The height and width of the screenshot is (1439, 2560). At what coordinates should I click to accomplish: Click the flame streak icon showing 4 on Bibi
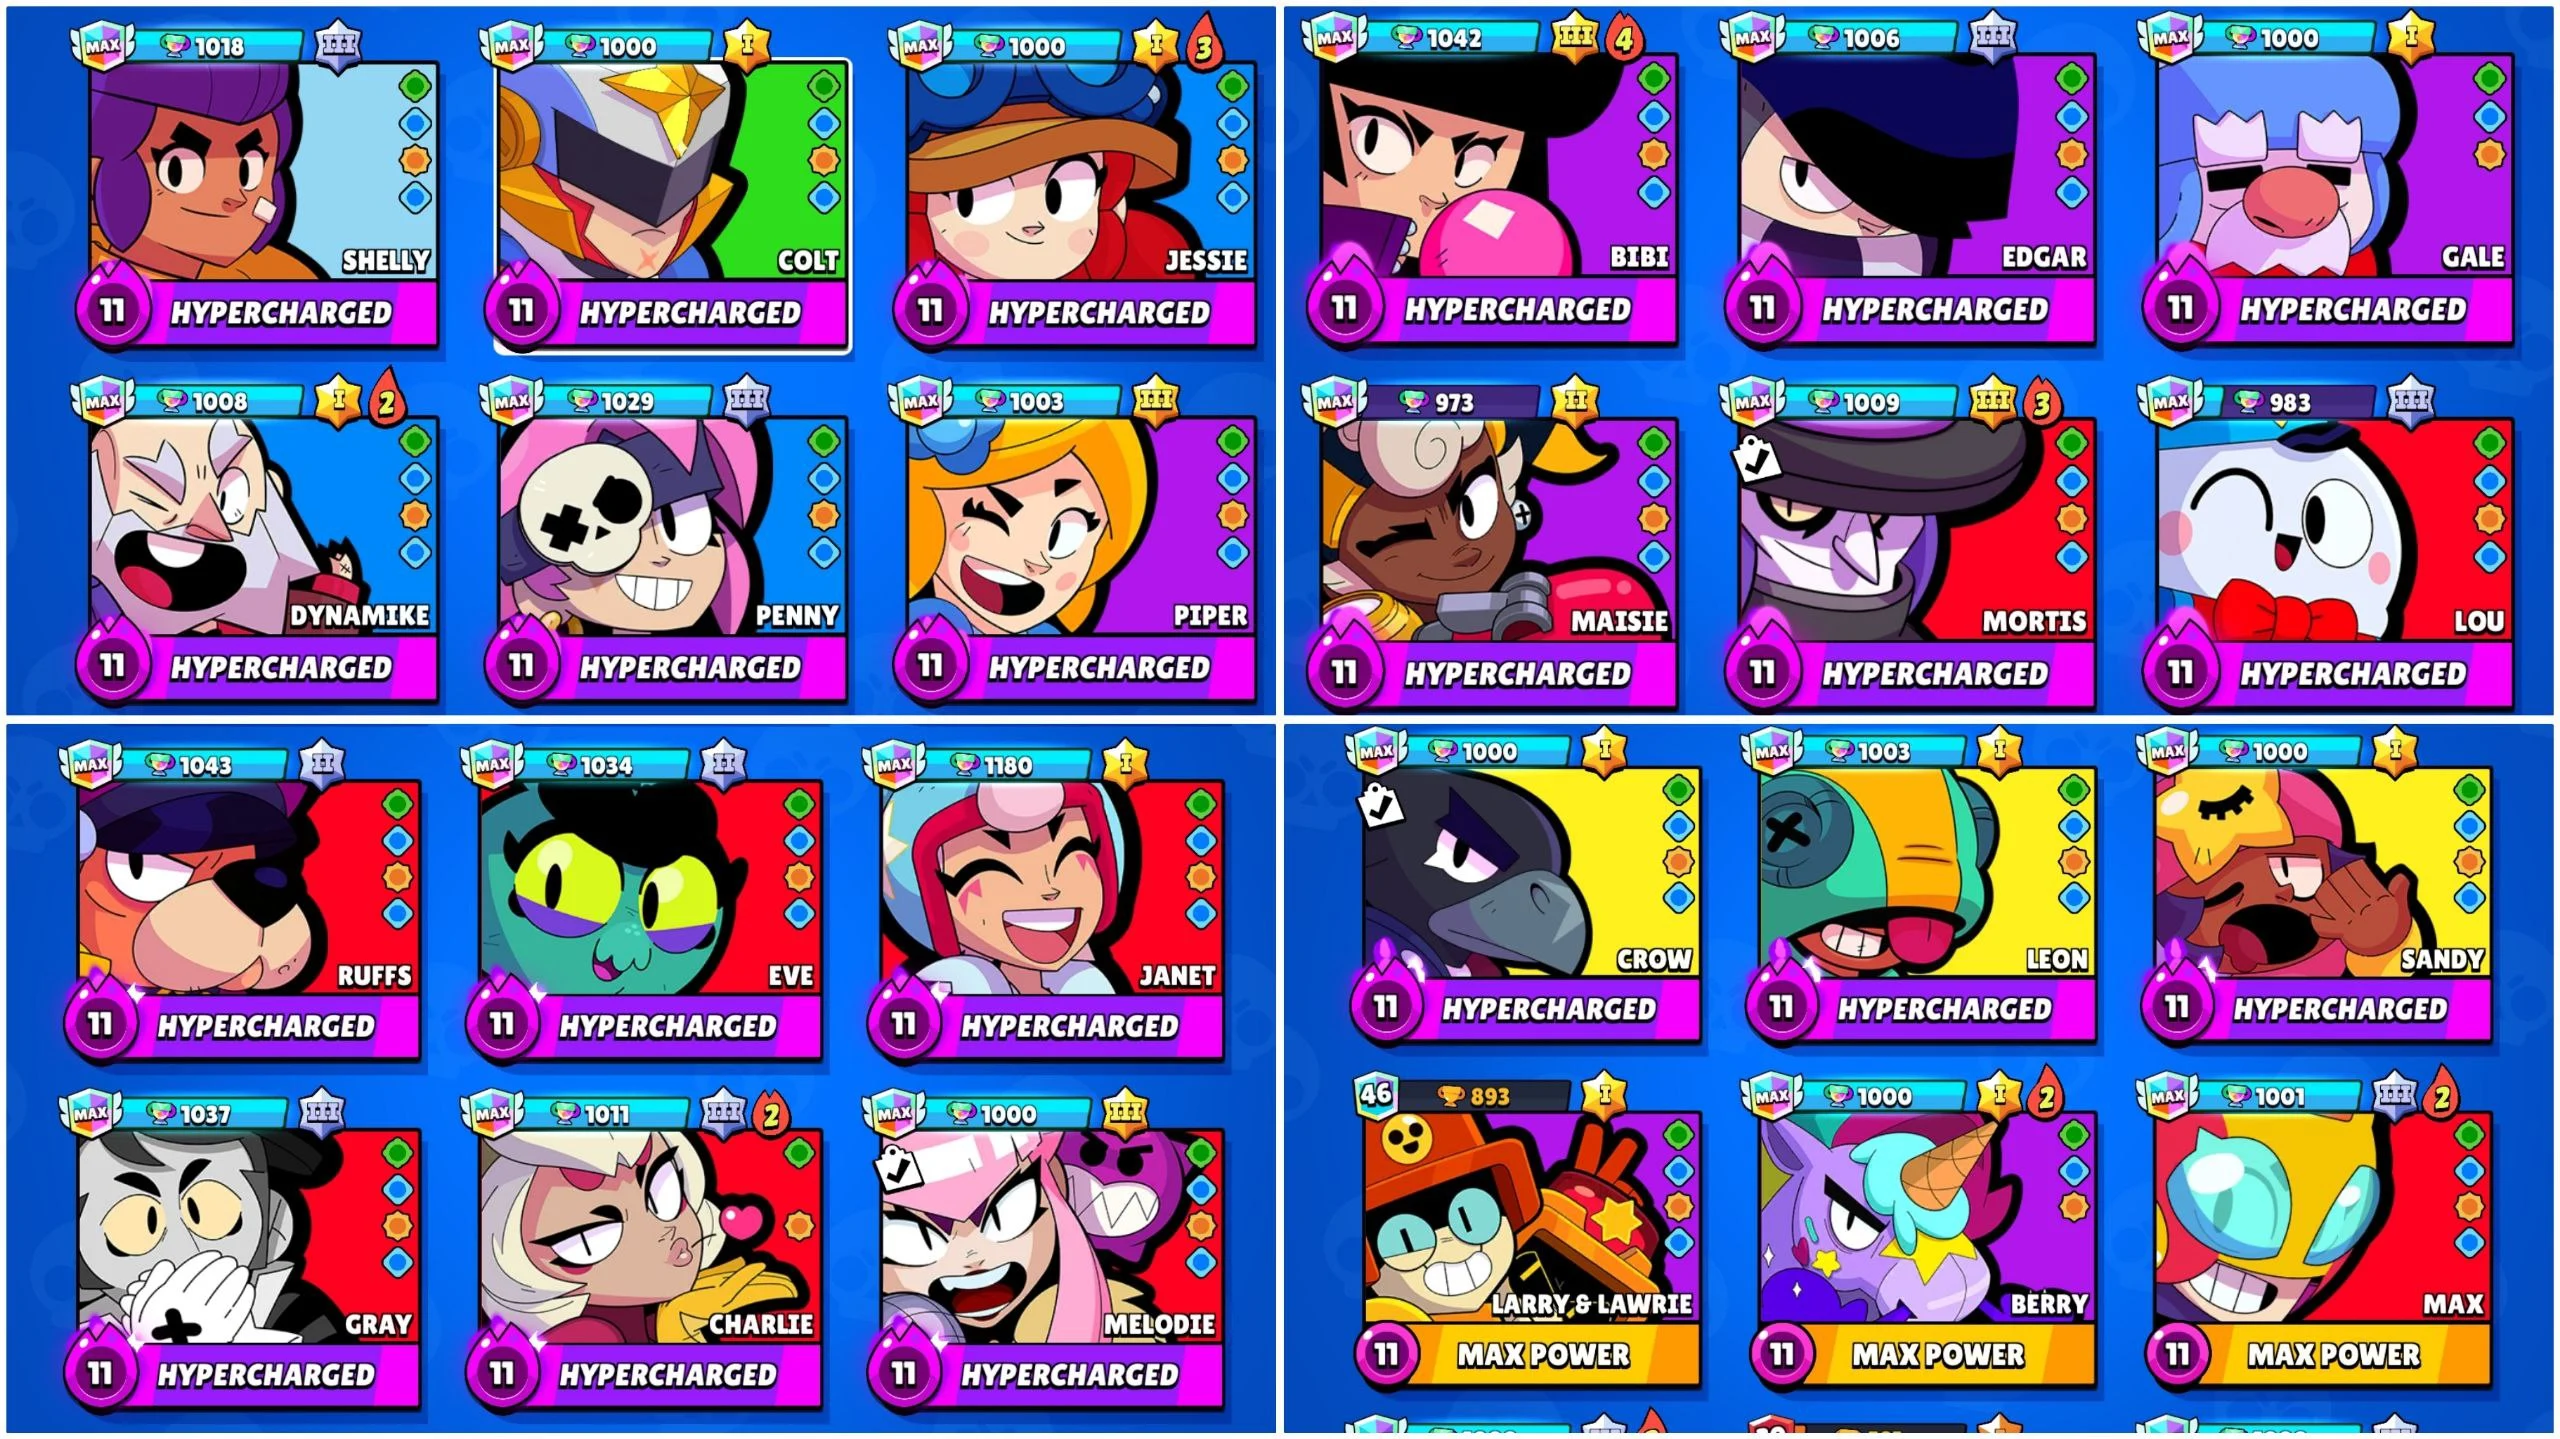pyautogui.click(x=1623, y=40)
